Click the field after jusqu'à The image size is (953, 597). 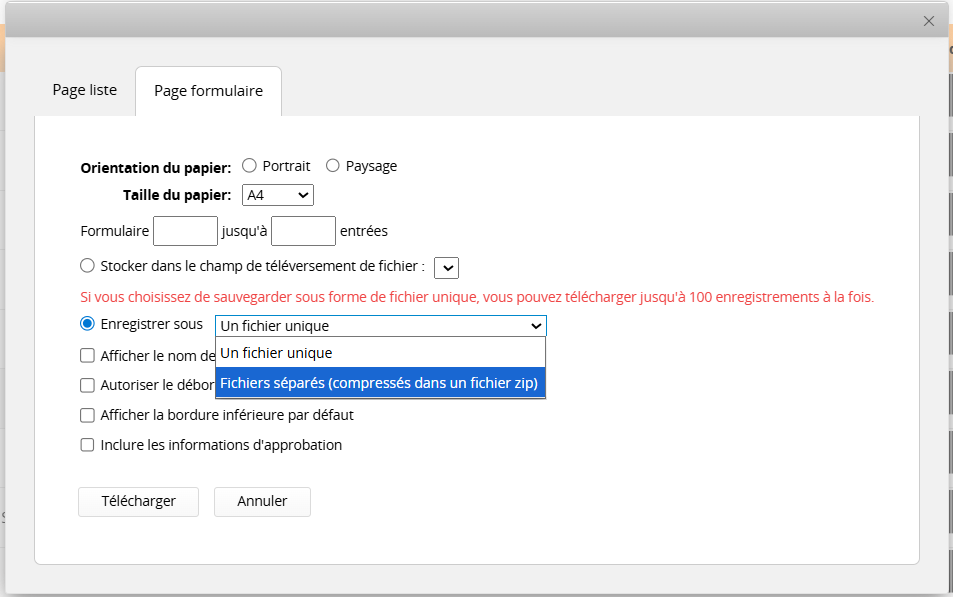point(303,231)
